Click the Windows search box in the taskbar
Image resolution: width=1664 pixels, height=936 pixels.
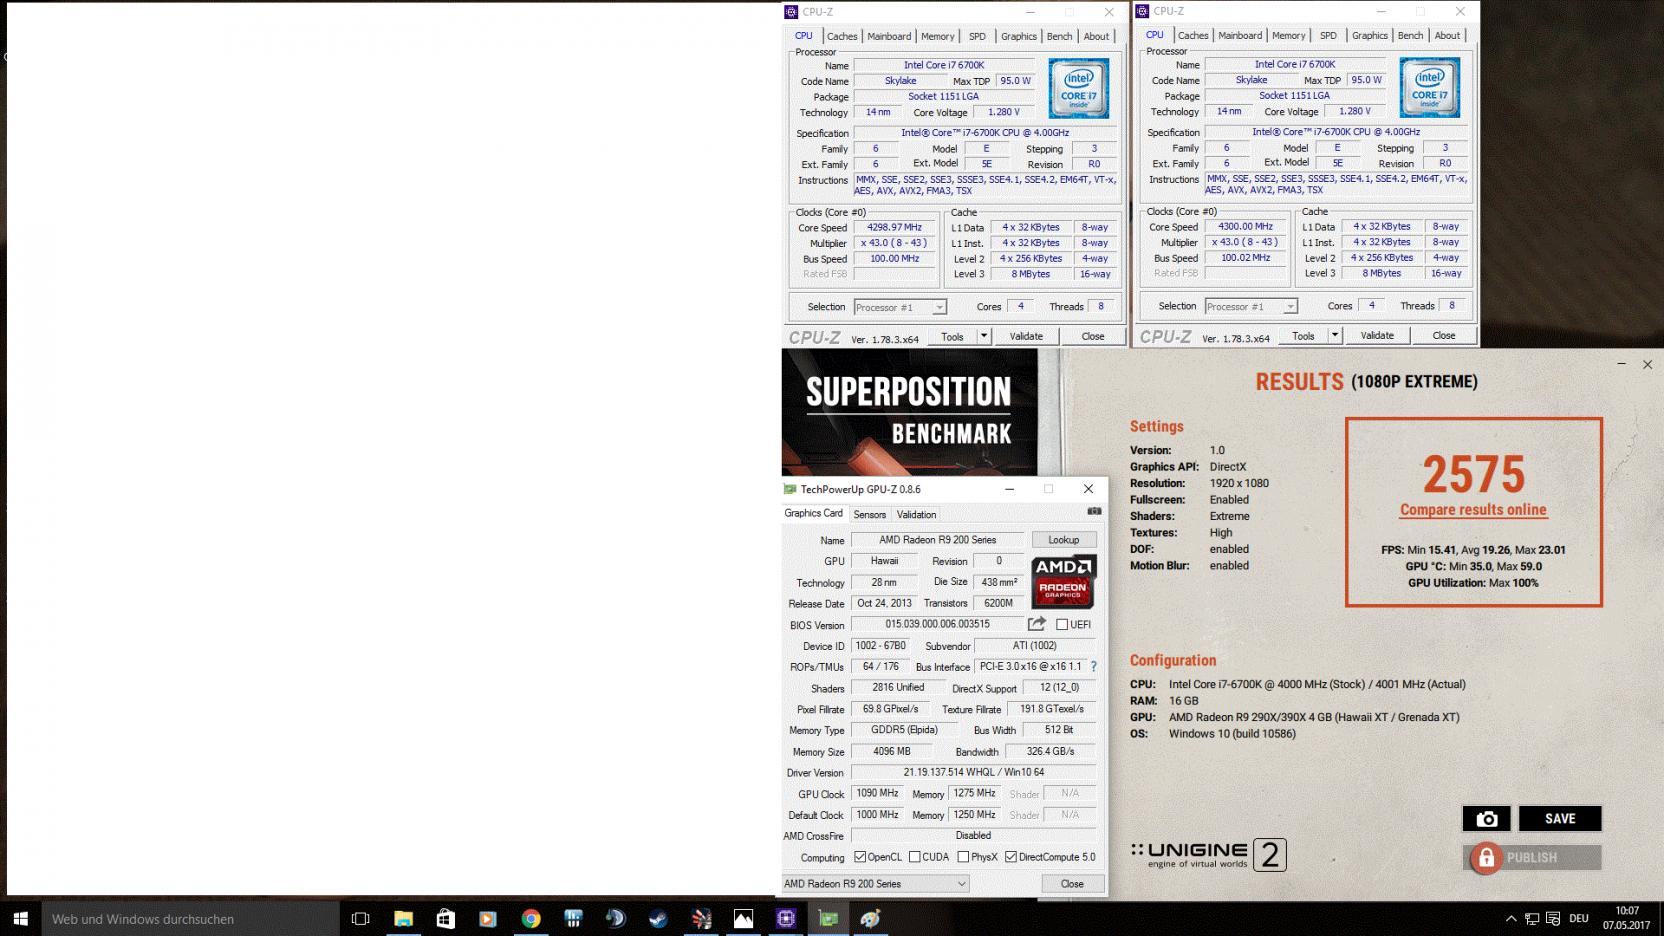pos(190,918)
